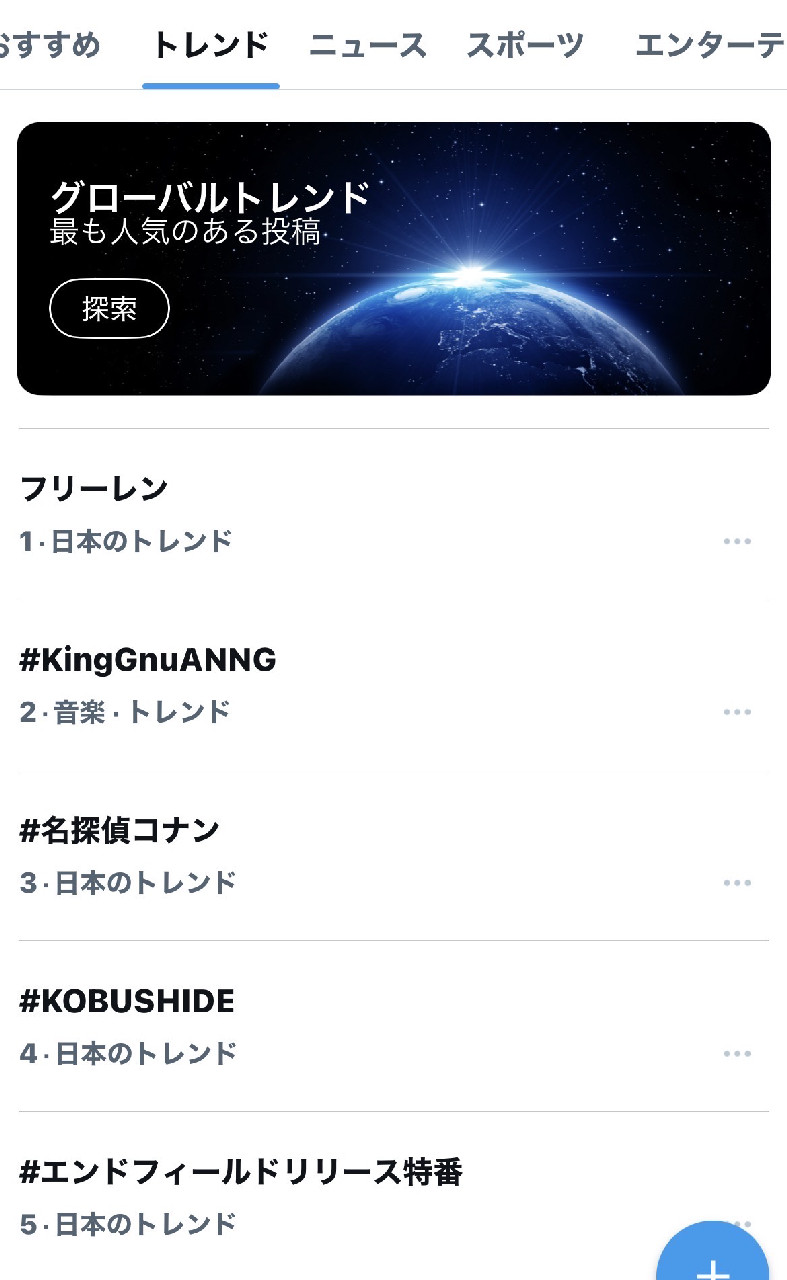Open more options for #名探偵コナン trend
The height and width of the screenshot is (1280, 787).
[737, 883]
